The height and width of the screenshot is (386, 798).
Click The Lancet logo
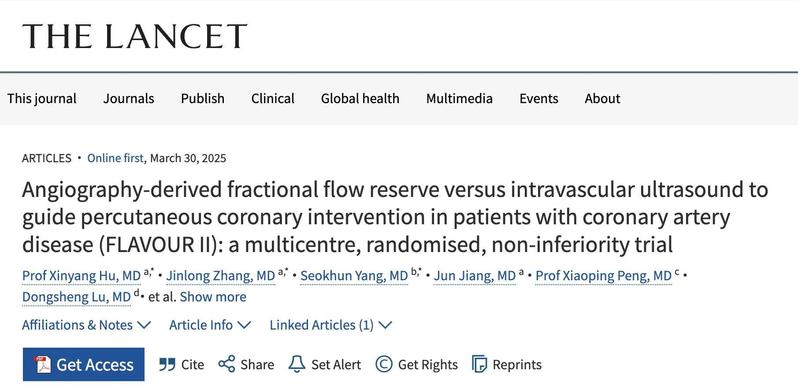pos(135,36)
